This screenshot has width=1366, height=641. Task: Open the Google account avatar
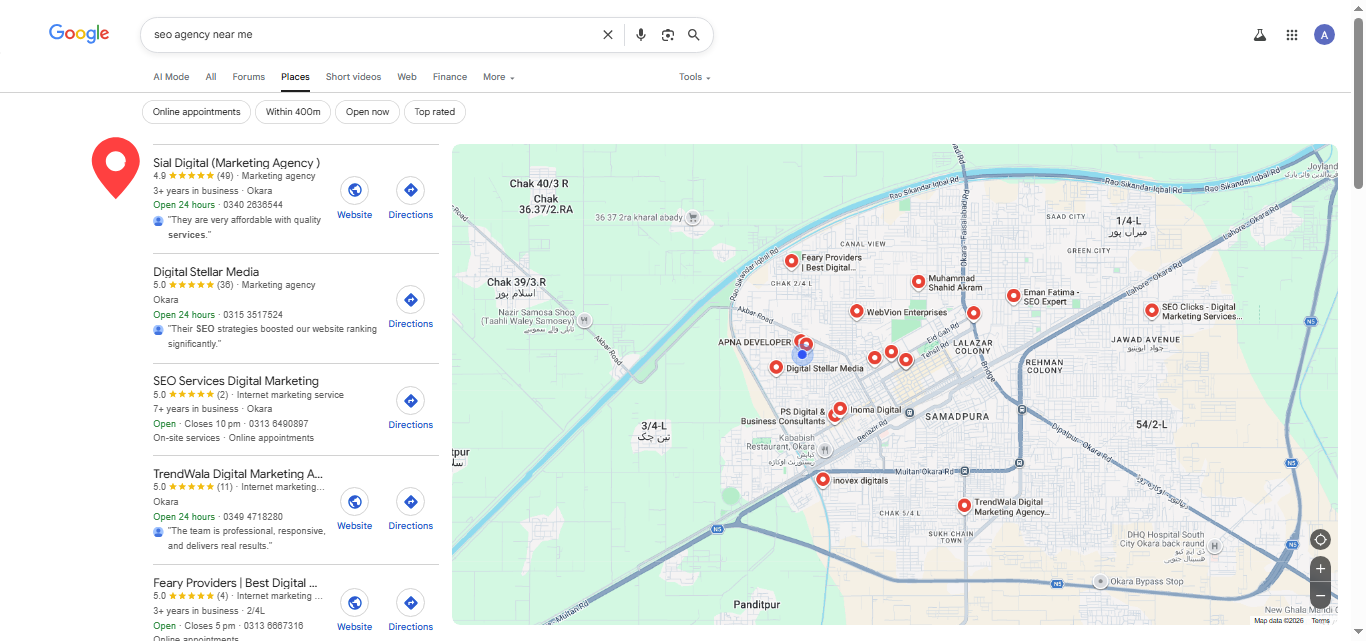point(1324,35)
